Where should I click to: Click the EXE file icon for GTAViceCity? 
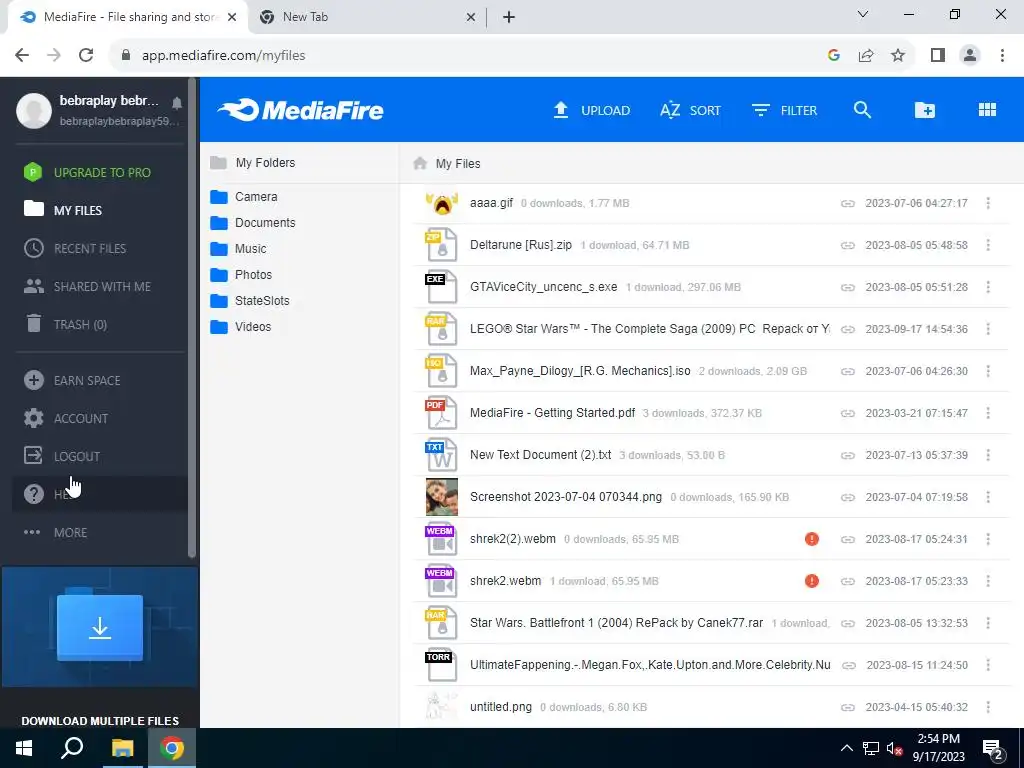(441, 287)
